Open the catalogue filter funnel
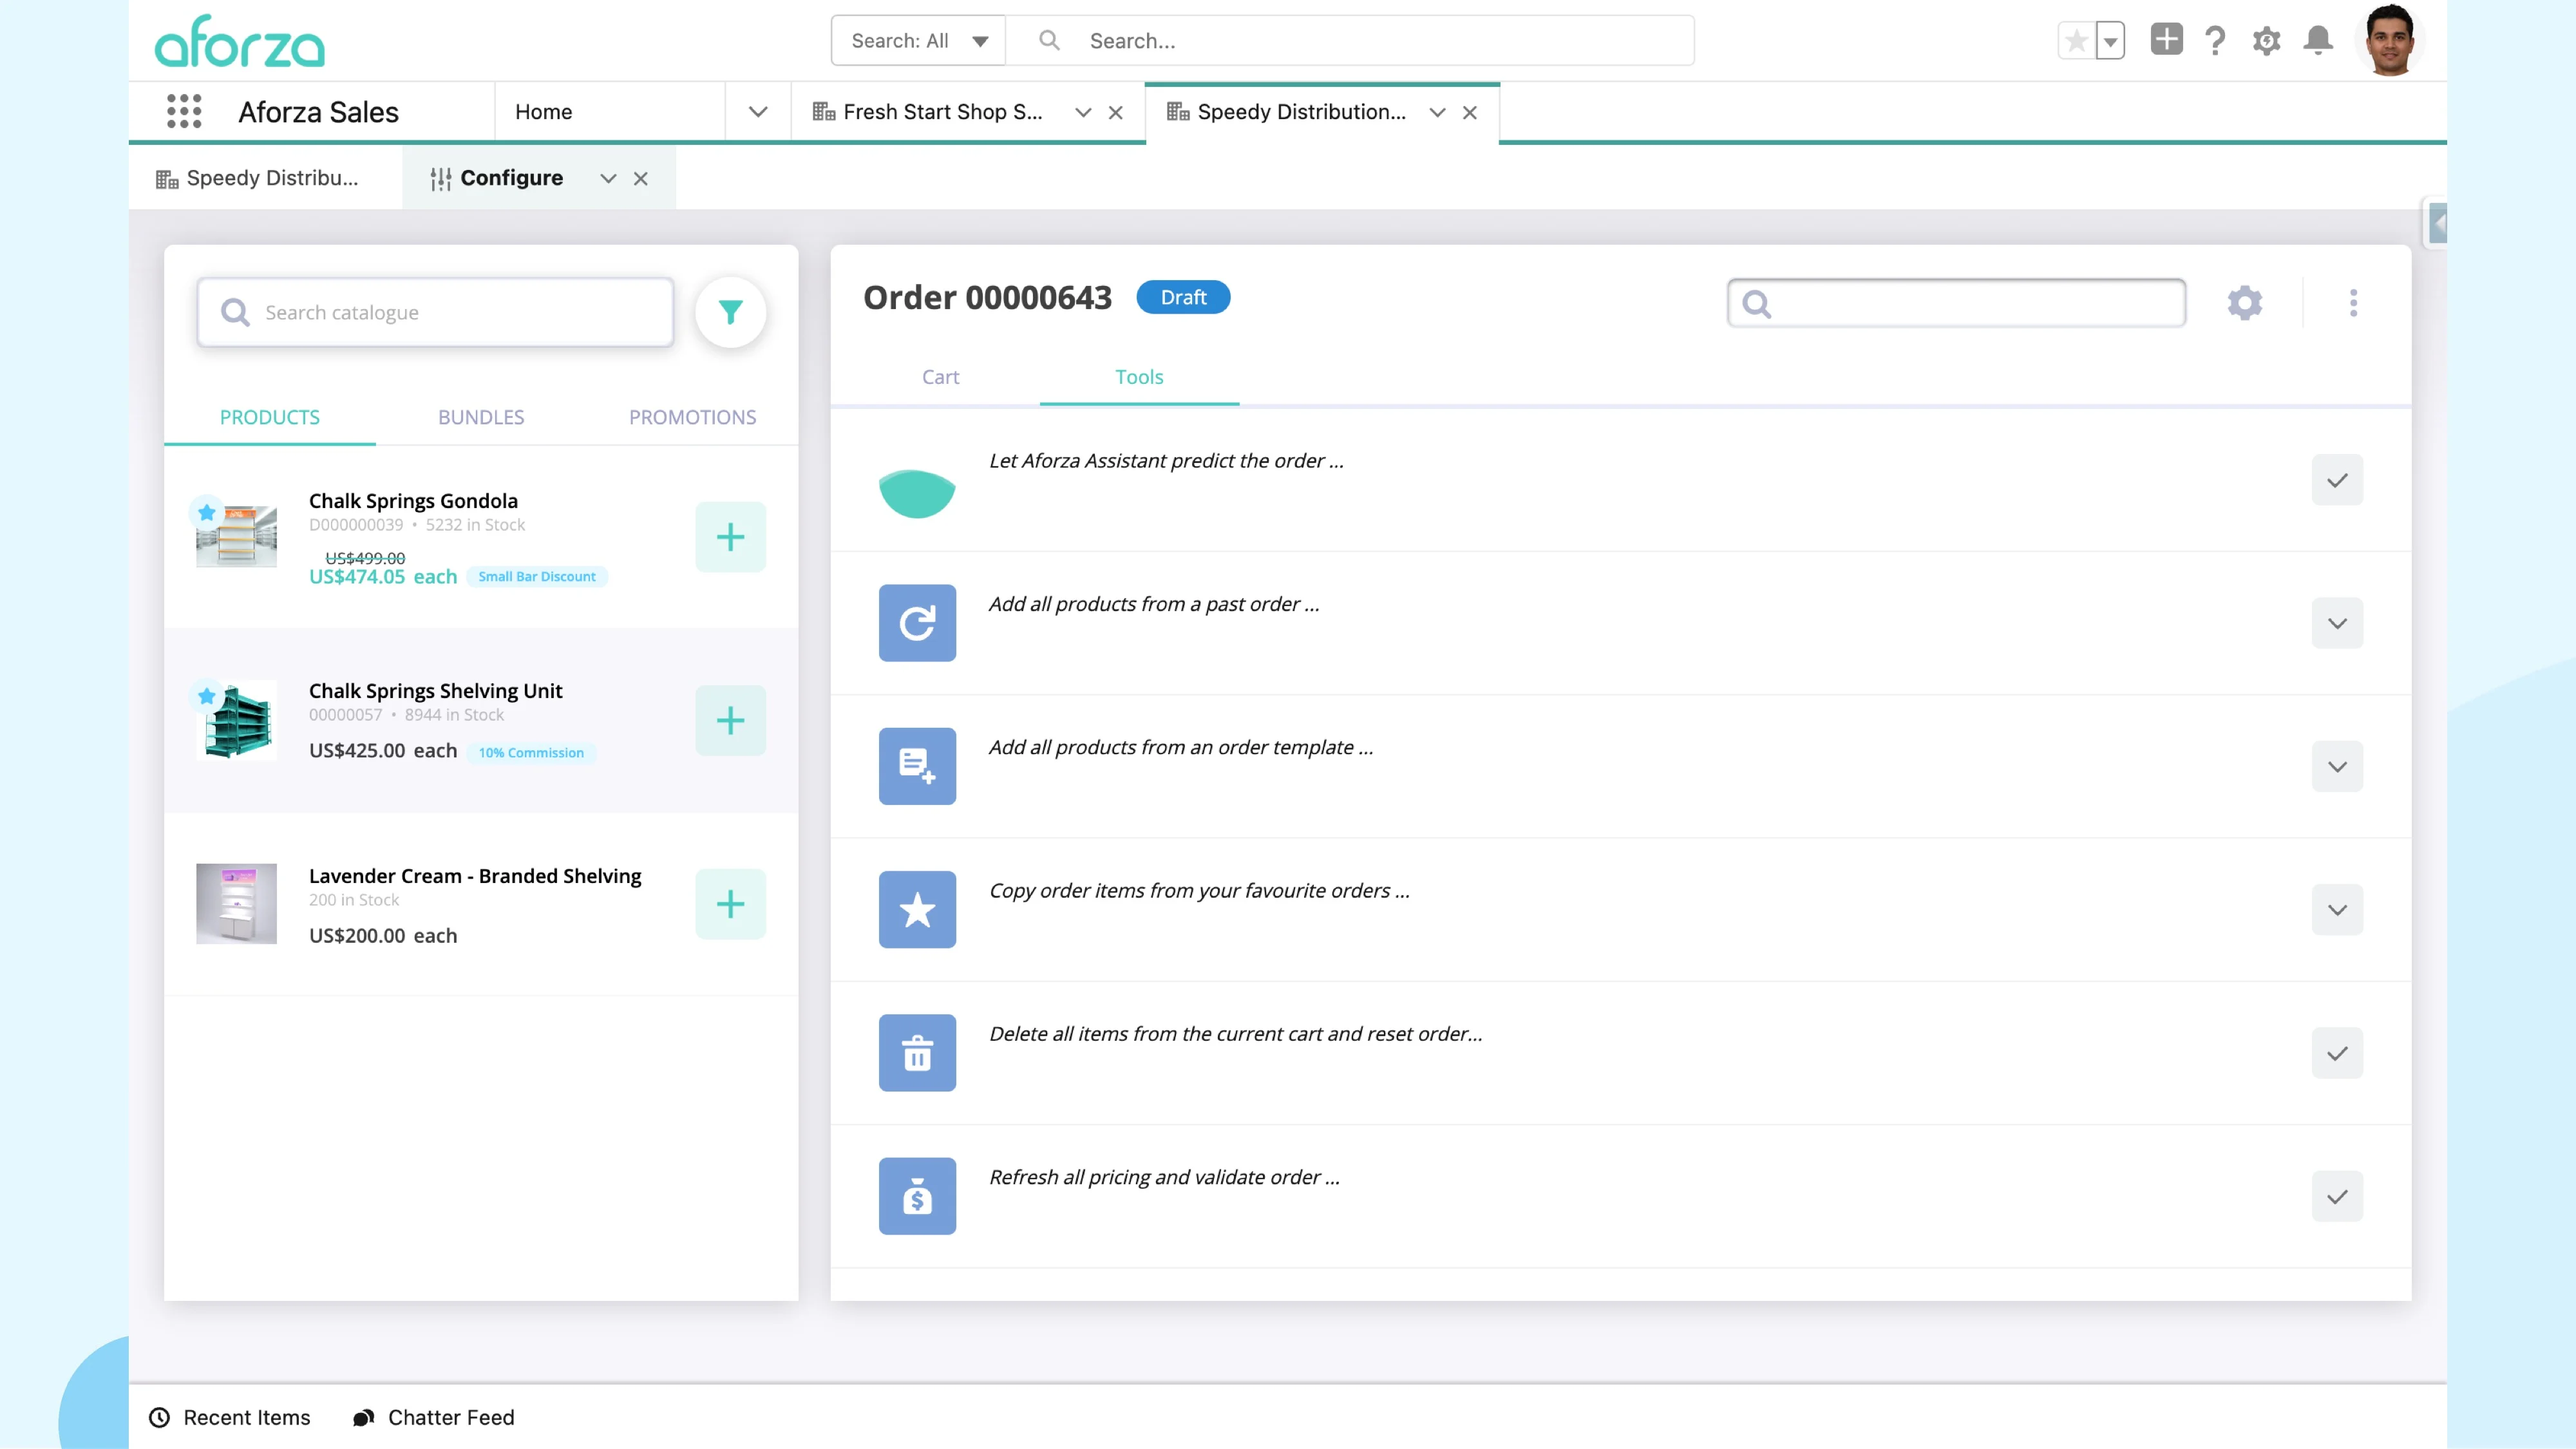2576x1449 pixels. pyautogui.click(x=731, y=313)
